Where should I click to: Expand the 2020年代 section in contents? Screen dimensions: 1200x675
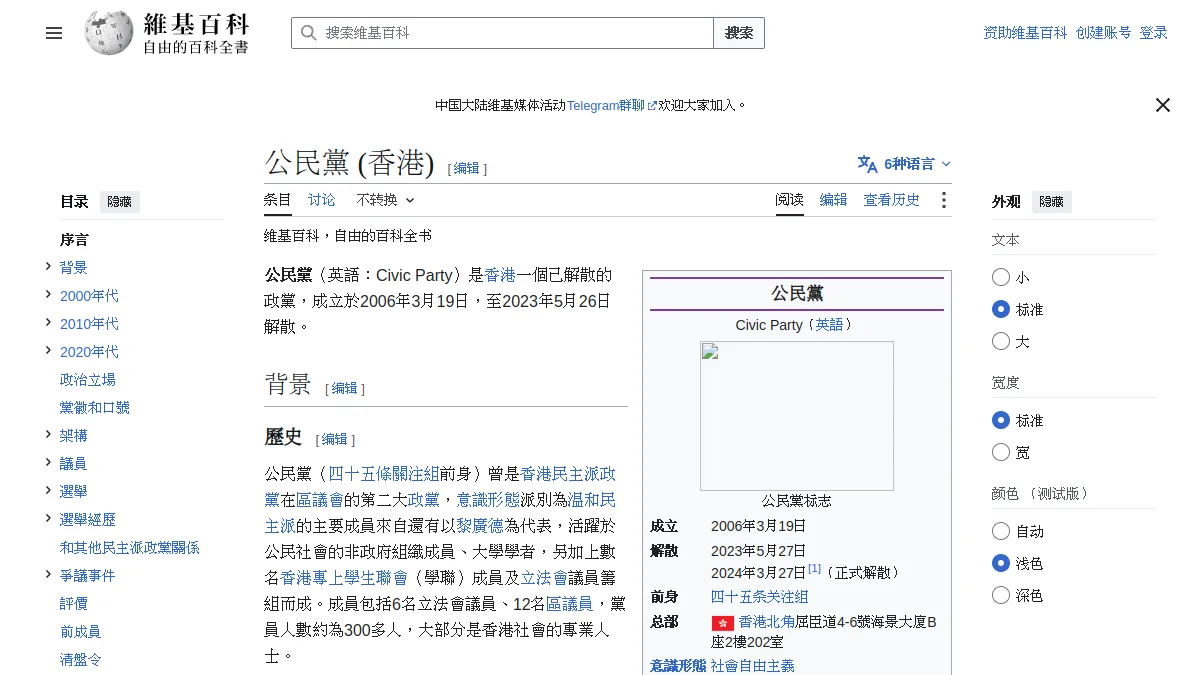click(x=48, y=350)
